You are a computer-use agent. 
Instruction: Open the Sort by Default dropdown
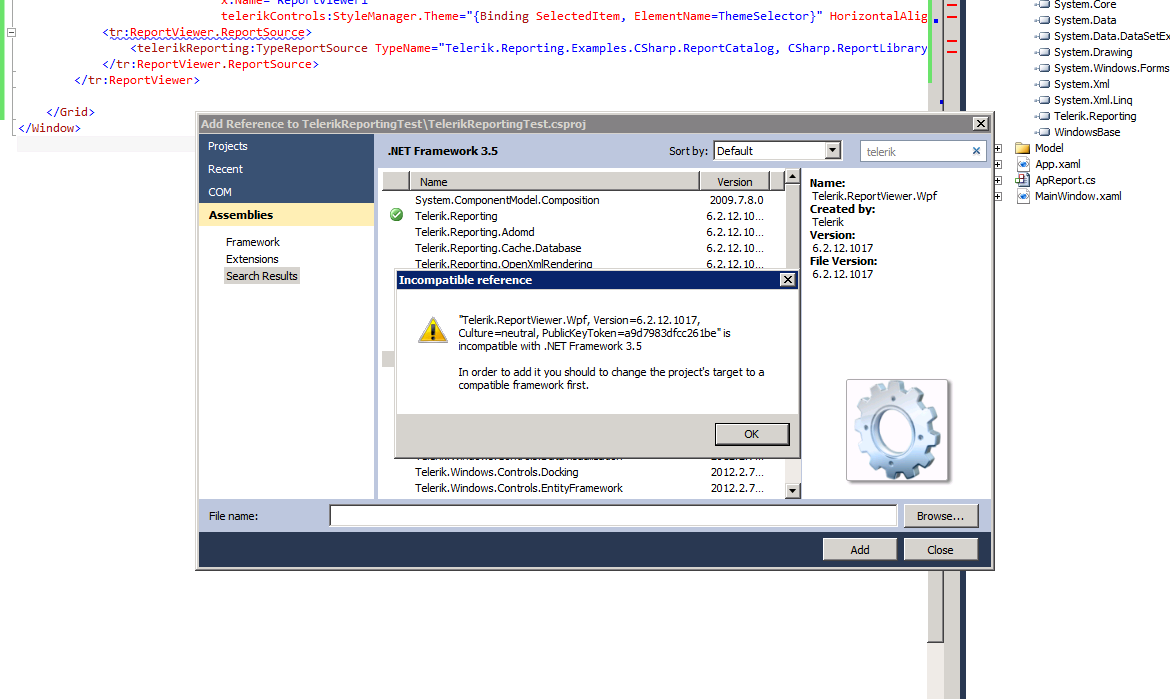click(x=833, y=151)
